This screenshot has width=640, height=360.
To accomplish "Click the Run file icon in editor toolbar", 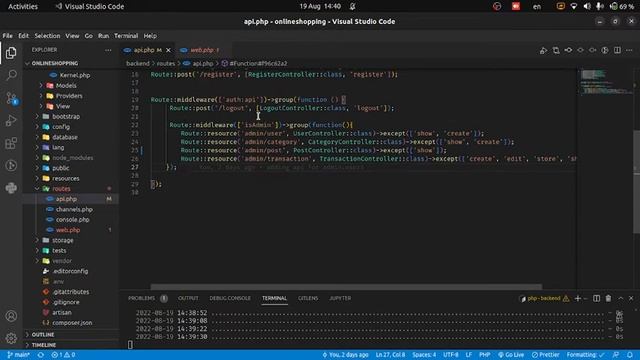I will point(543,50).
